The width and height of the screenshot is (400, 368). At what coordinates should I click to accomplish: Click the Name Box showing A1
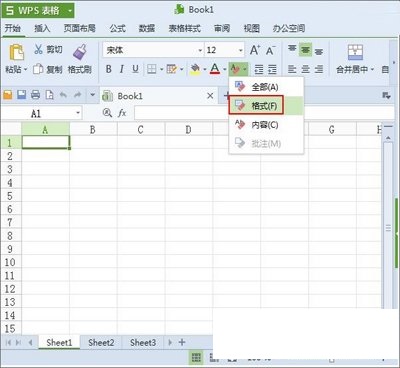pos(41,114)
